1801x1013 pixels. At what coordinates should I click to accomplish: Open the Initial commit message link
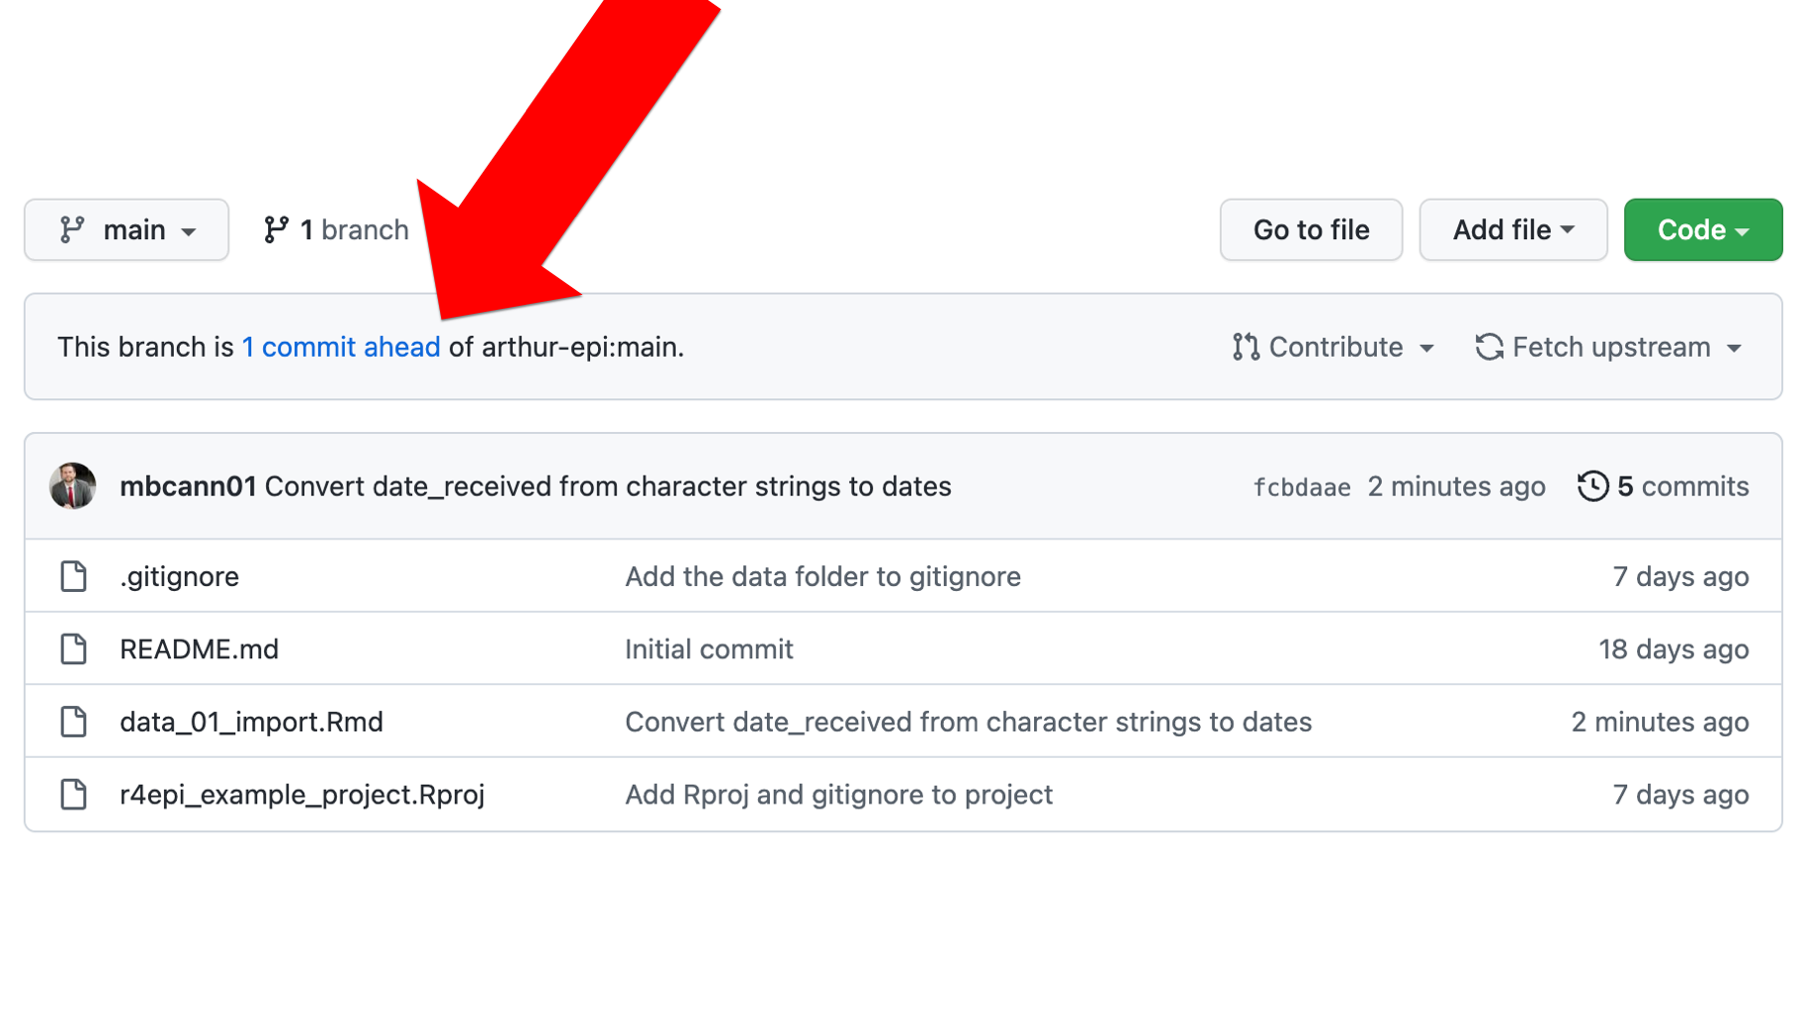coord(709,649)
